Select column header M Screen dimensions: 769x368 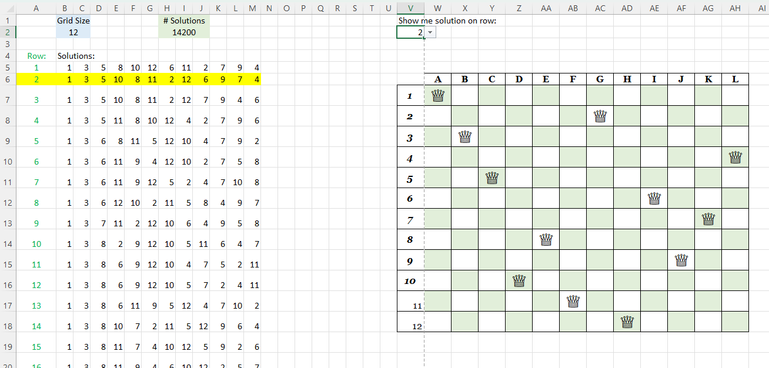pyautogui.click(x=252, y=8)
